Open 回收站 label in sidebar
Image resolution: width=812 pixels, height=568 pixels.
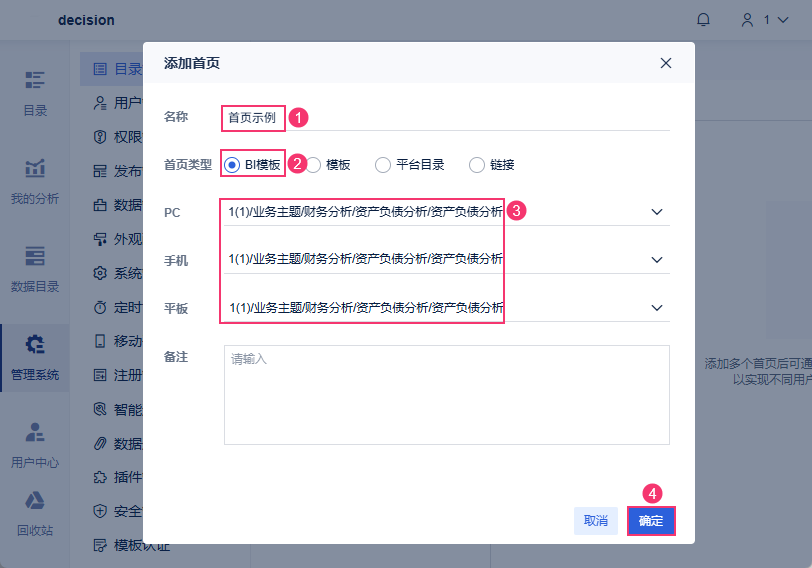click(35, 530)
